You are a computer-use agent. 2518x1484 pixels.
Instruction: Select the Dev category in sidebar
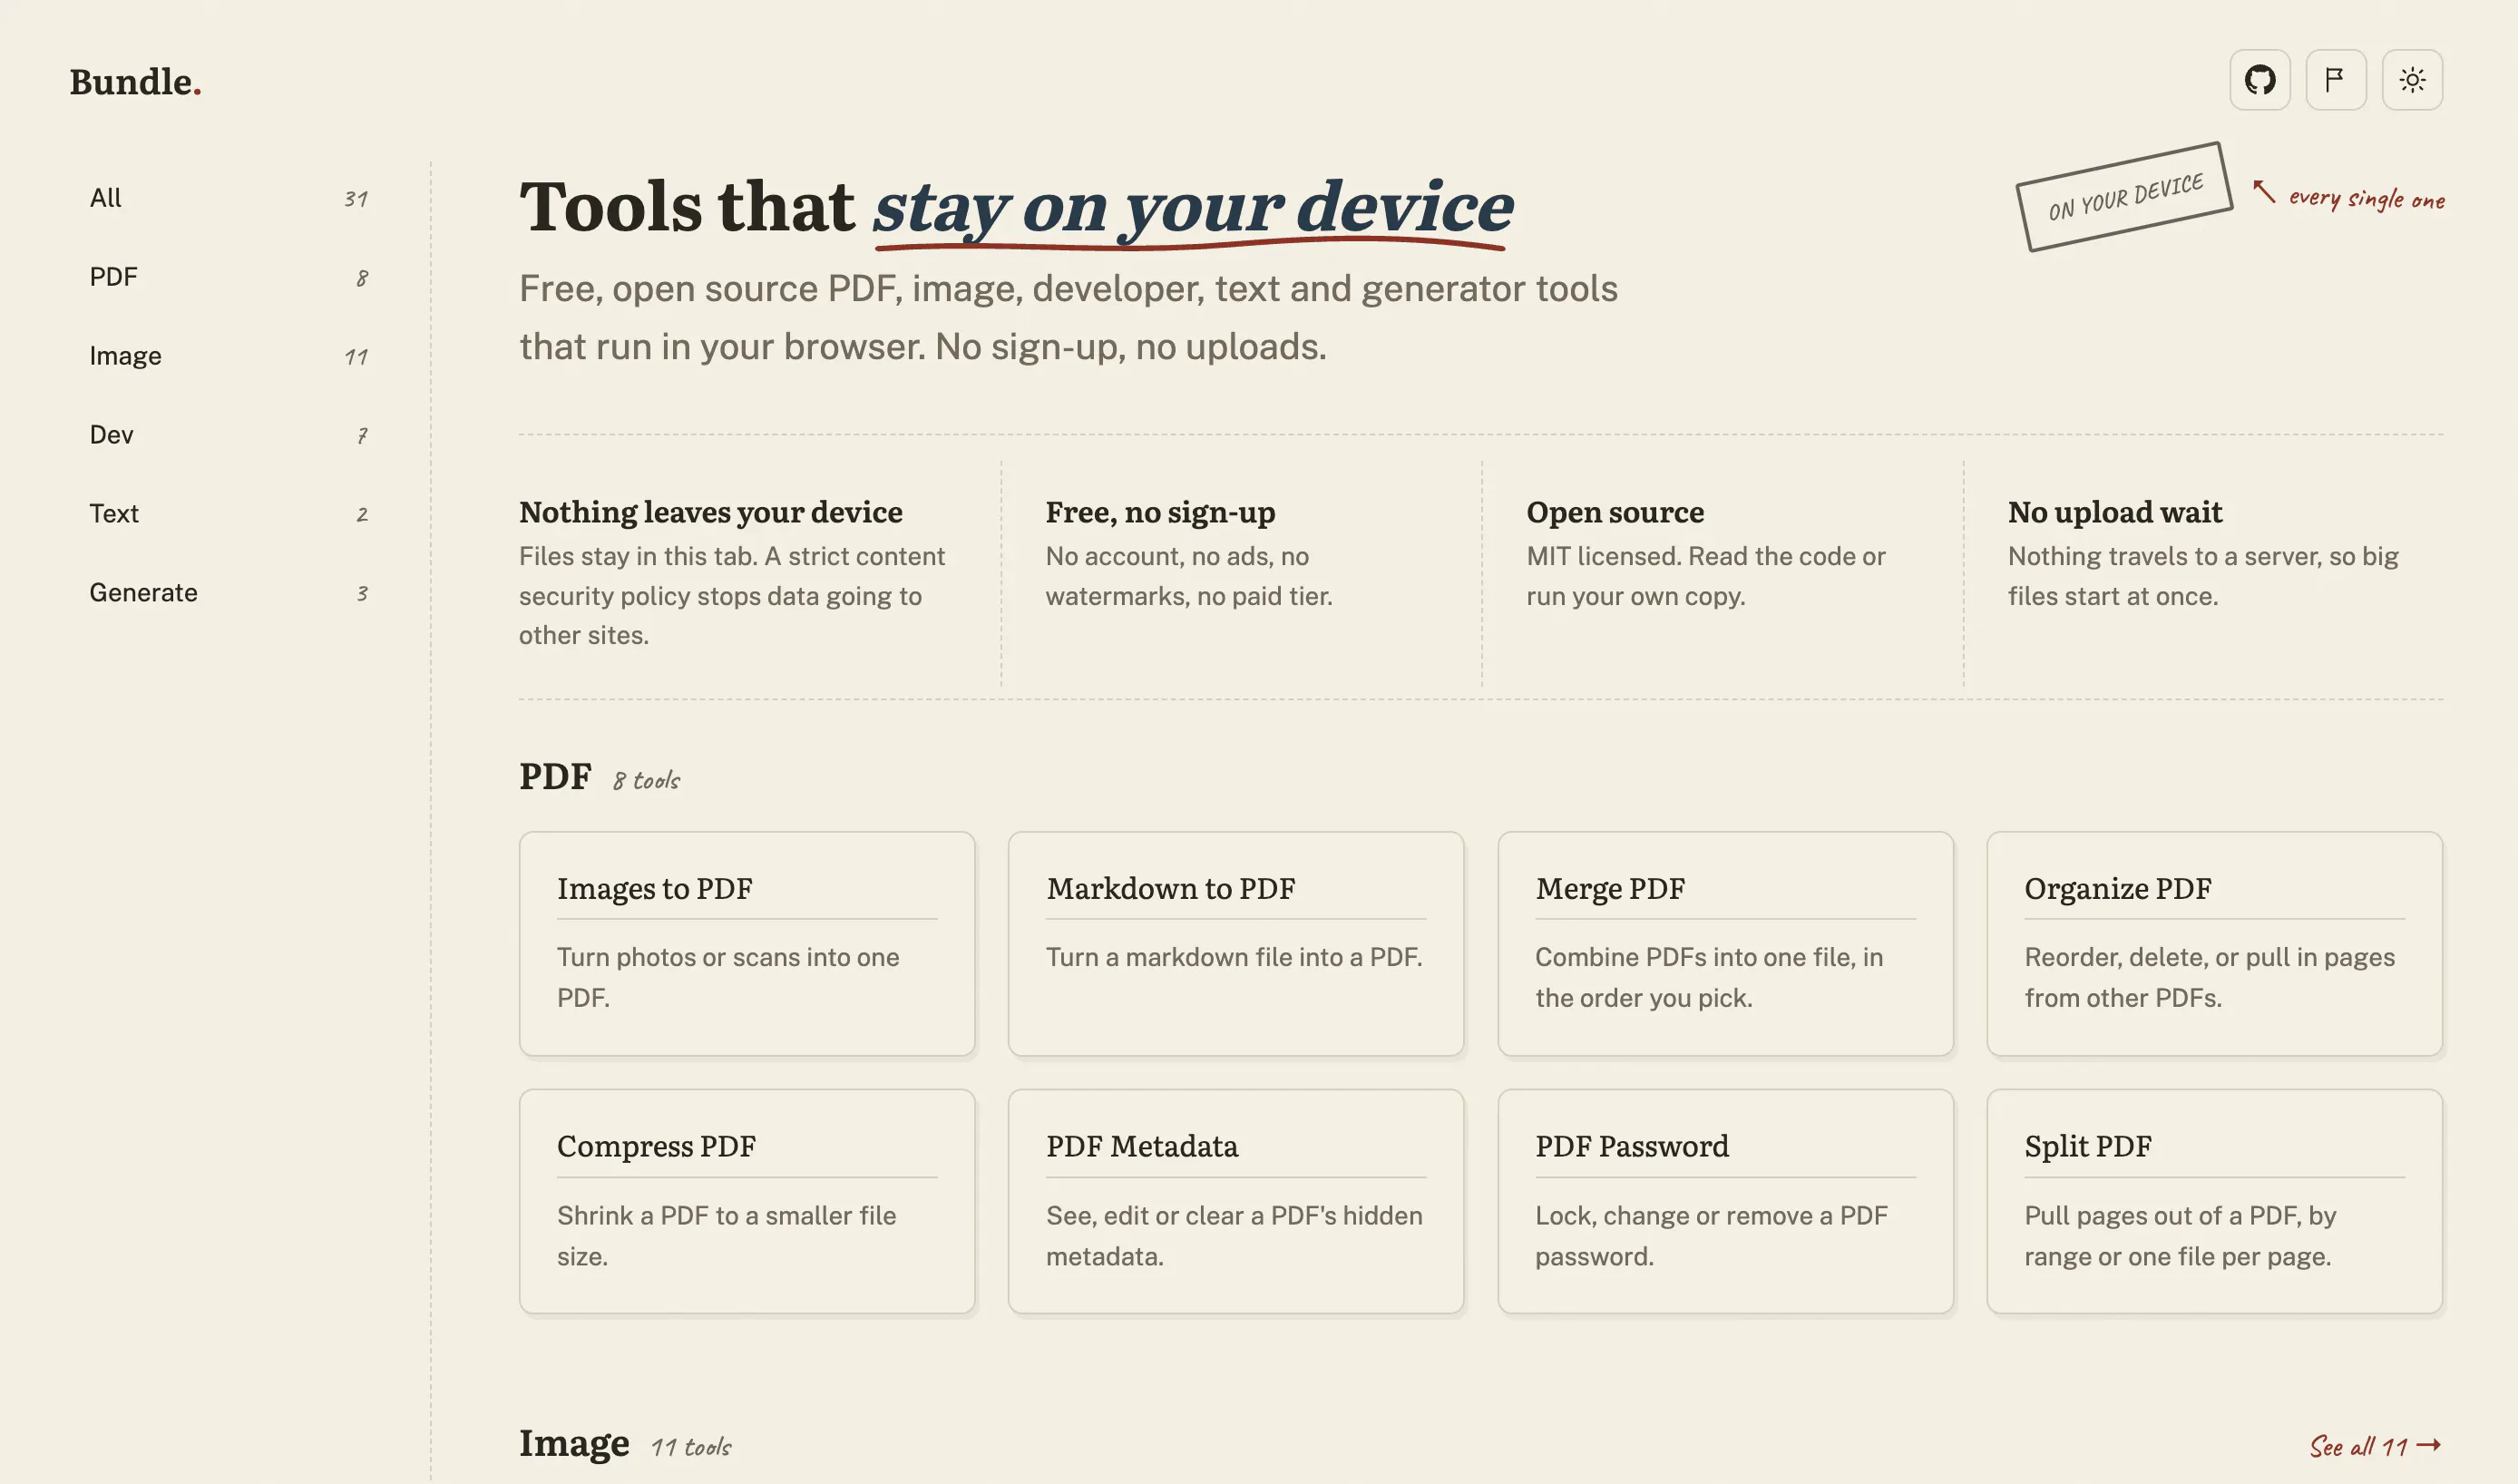click(229, 435)
